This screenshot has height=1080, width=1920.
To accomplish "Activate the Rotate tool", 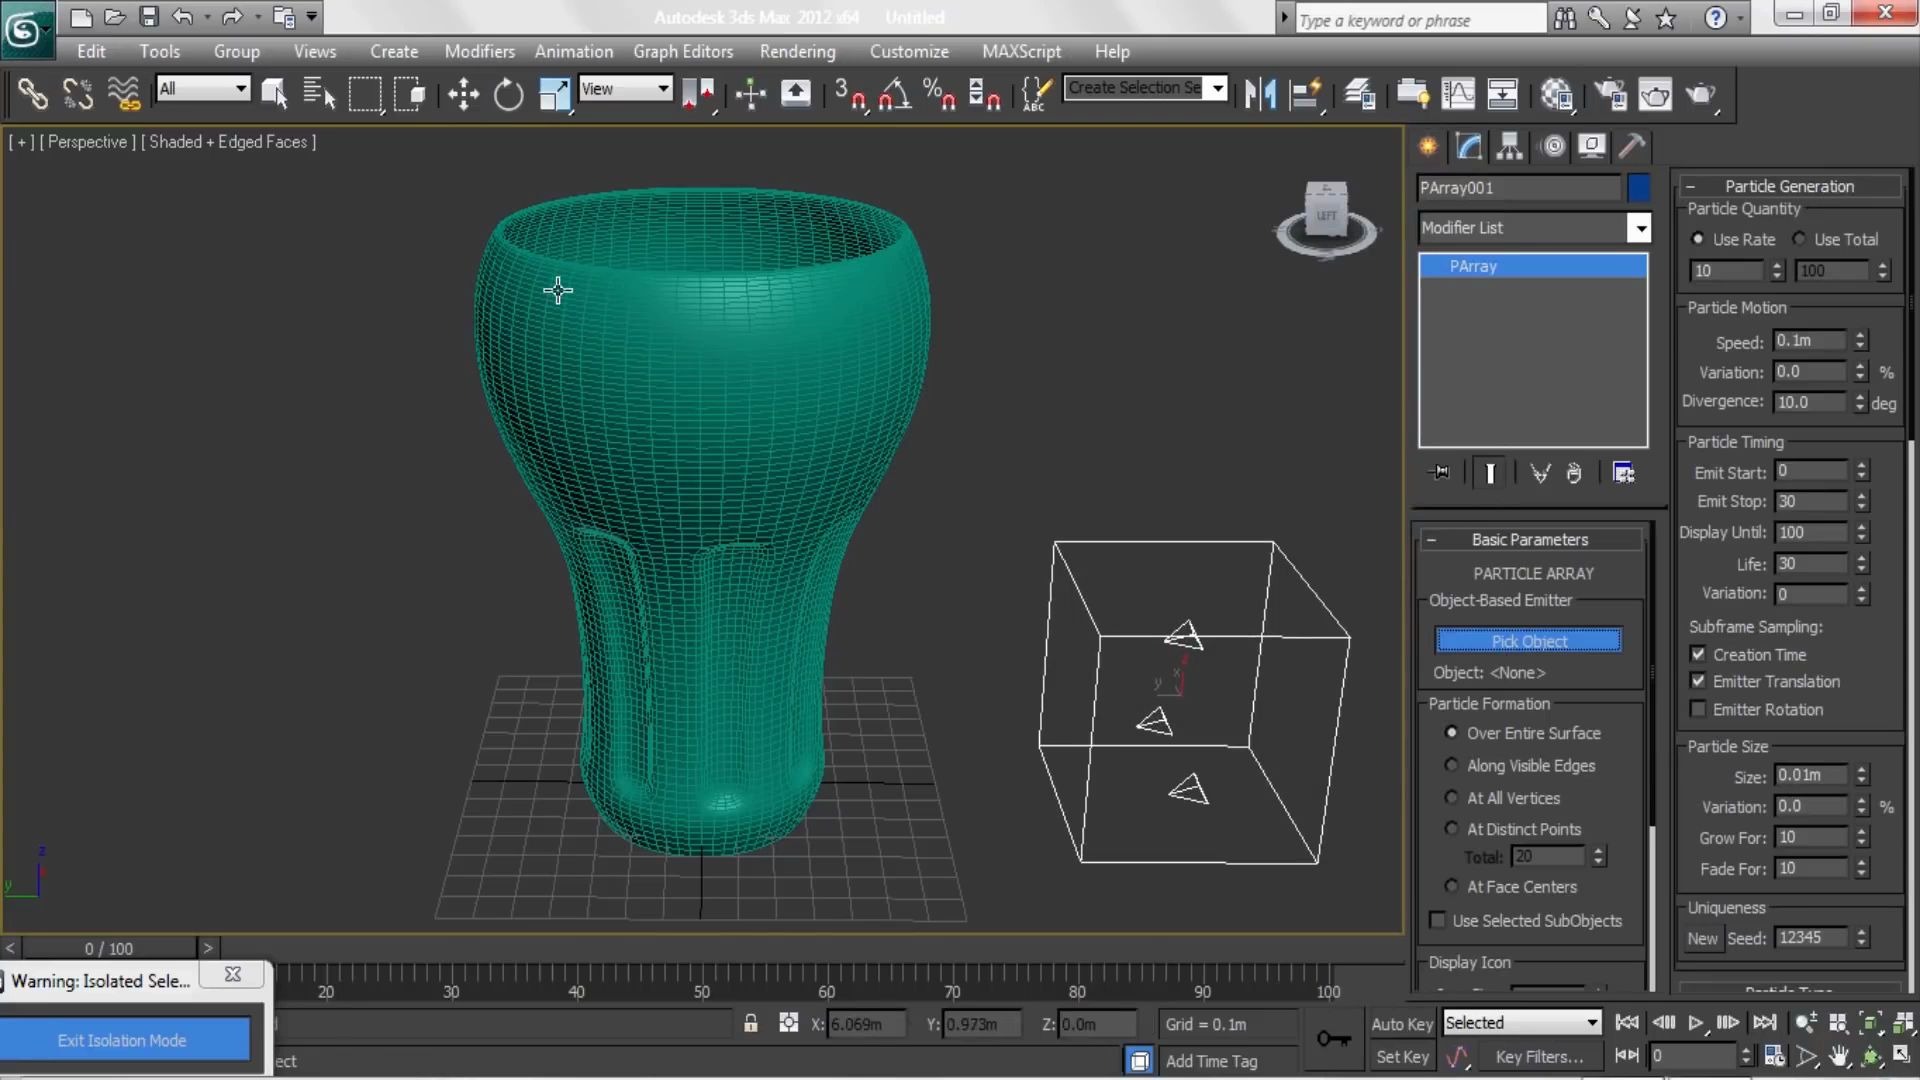I will click(508, 93).
